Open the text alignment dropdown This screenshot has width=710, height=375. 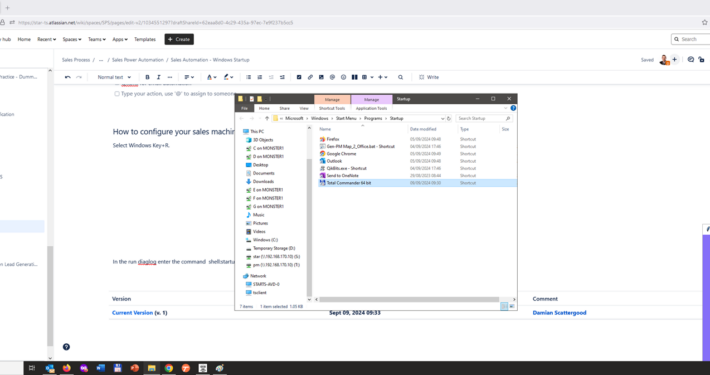pyautogui.click(x=189, y=77)
